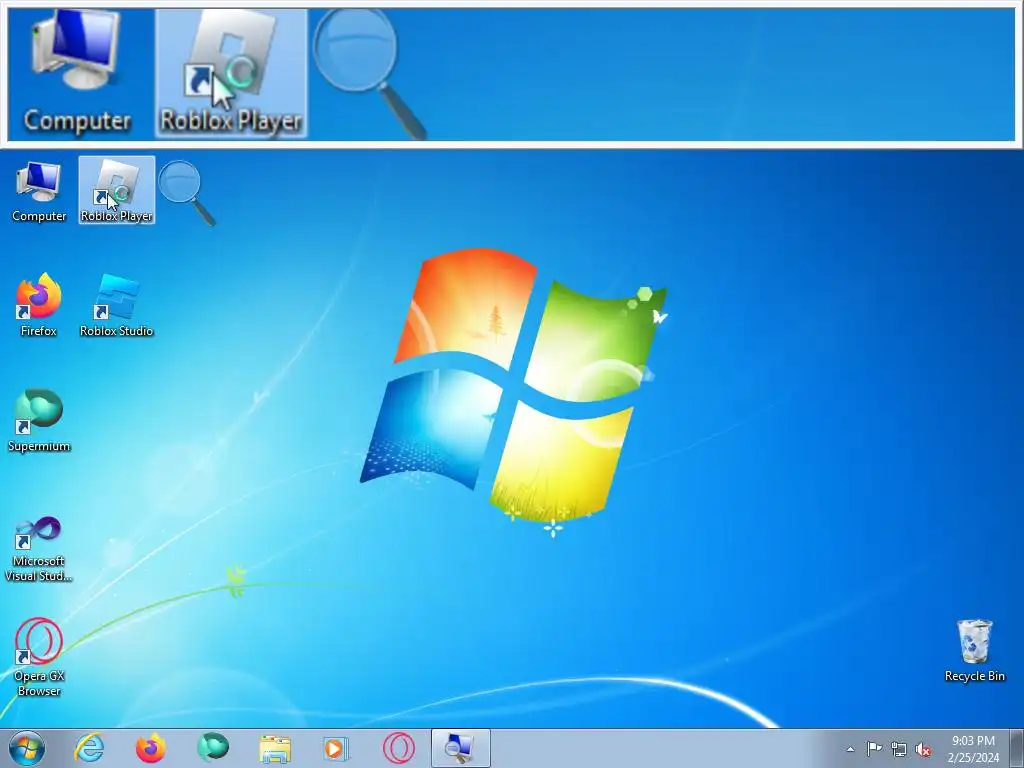Open the Windows Start menu orb
The height and width of the screenshot is (768, 1024).
[27, 748]
